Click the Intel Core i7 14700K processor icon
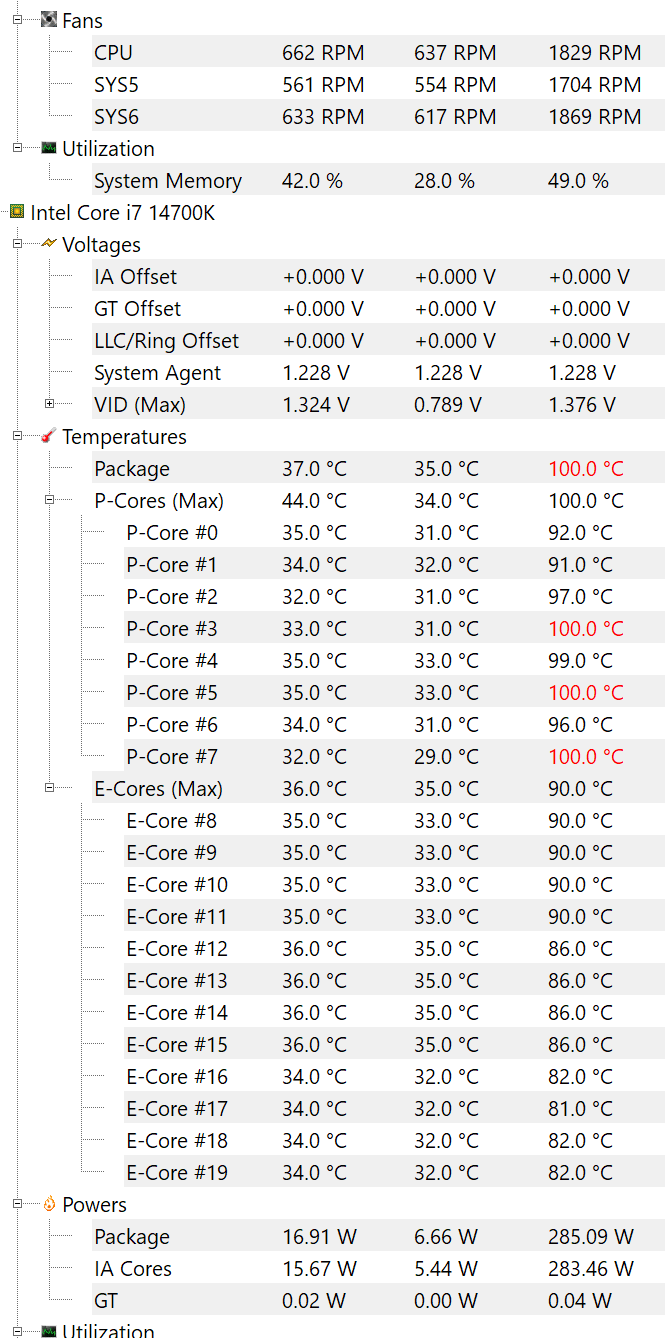 17,212
